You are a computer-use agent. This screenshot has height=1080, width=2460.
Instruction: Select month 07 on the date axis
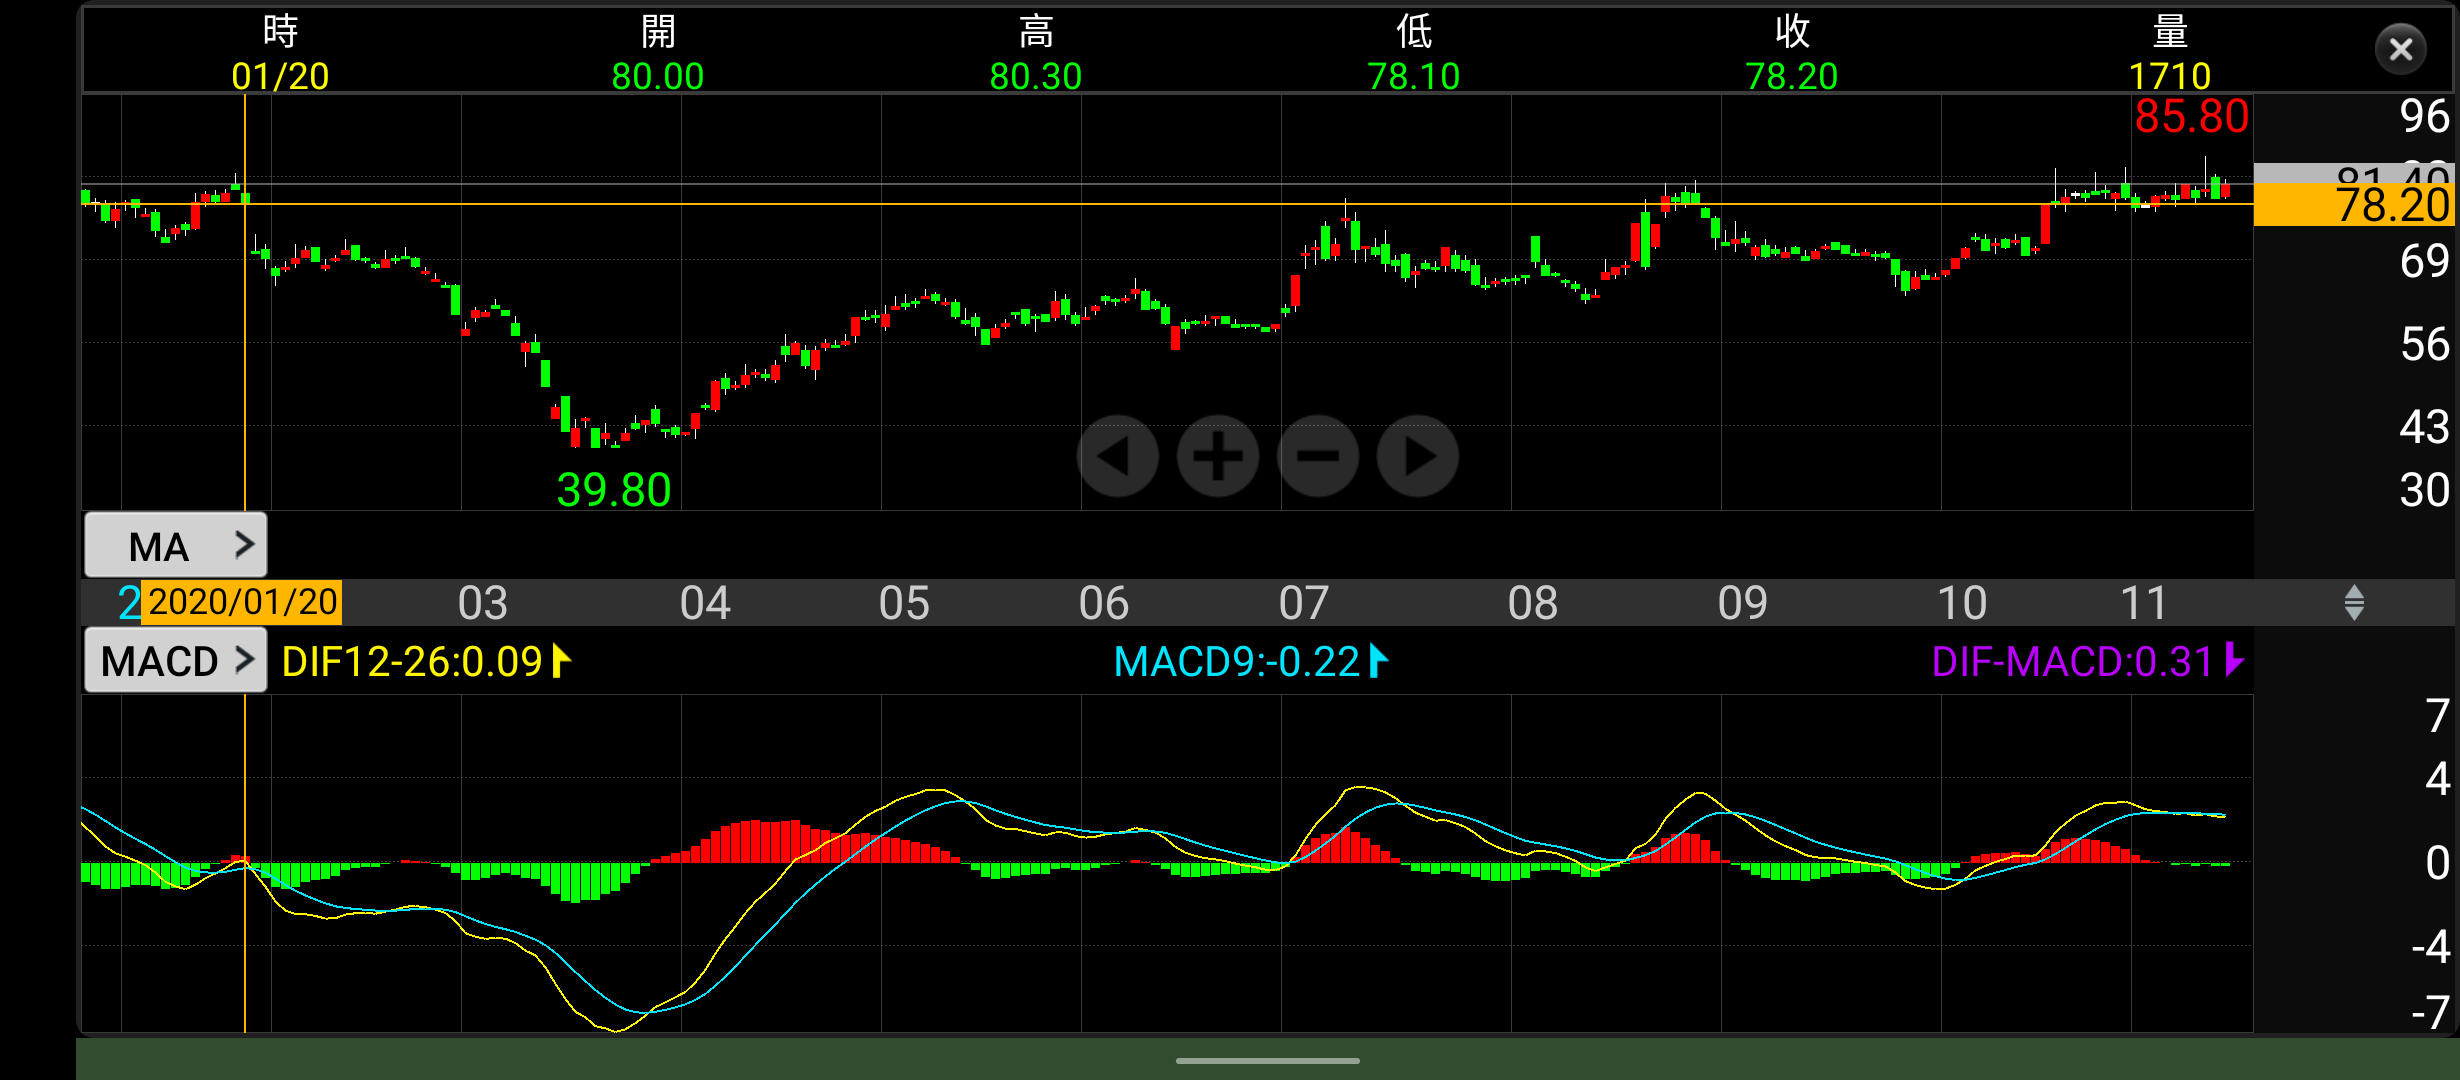pyautogui.click(x=1303, y=603)
